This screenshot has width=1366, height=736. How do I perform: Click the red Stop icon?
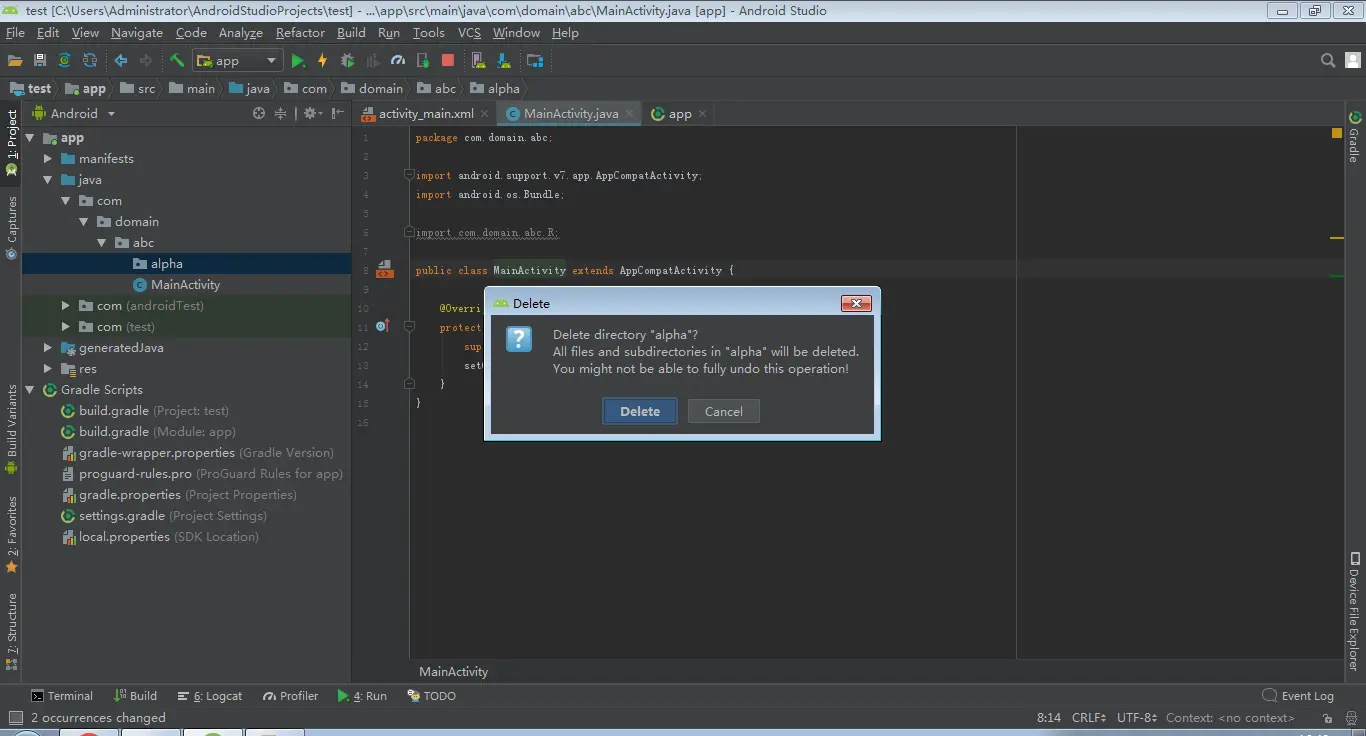point(448,61)
